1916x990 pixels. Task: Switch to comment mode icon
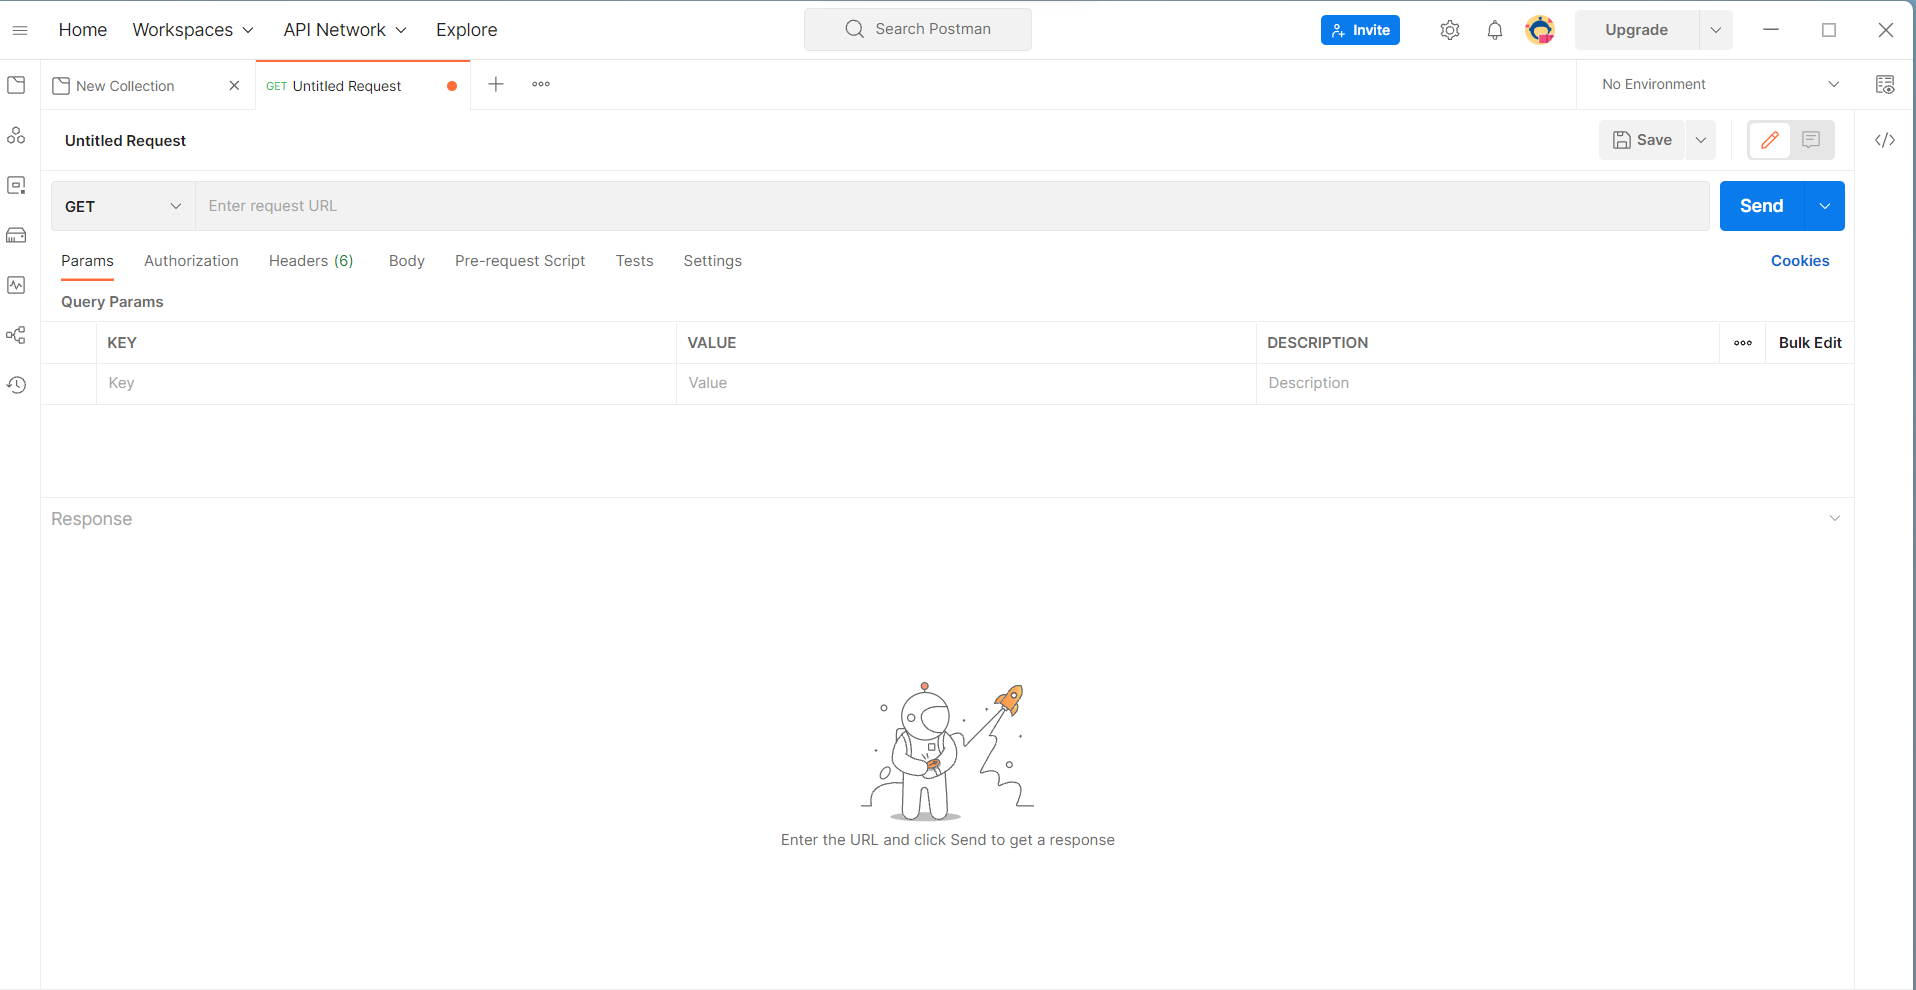point(1811,140)
